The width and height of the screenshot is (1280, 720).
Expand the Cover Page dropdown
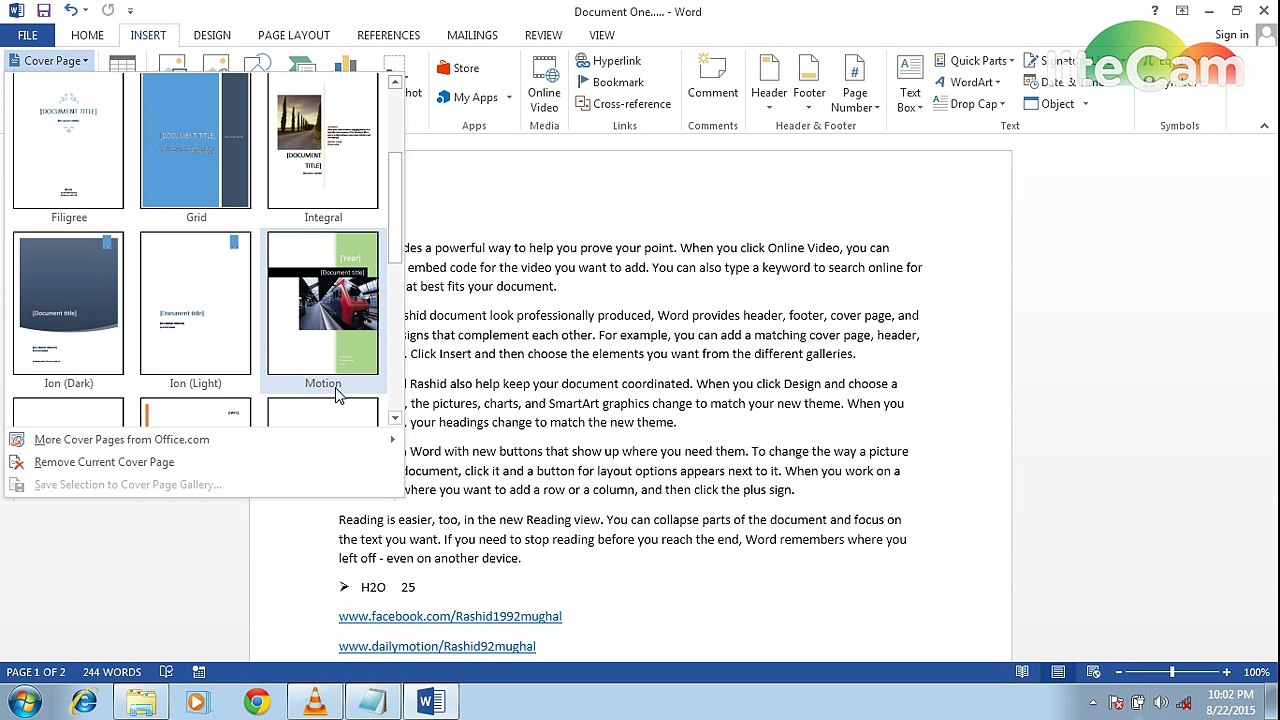(48, 61)
